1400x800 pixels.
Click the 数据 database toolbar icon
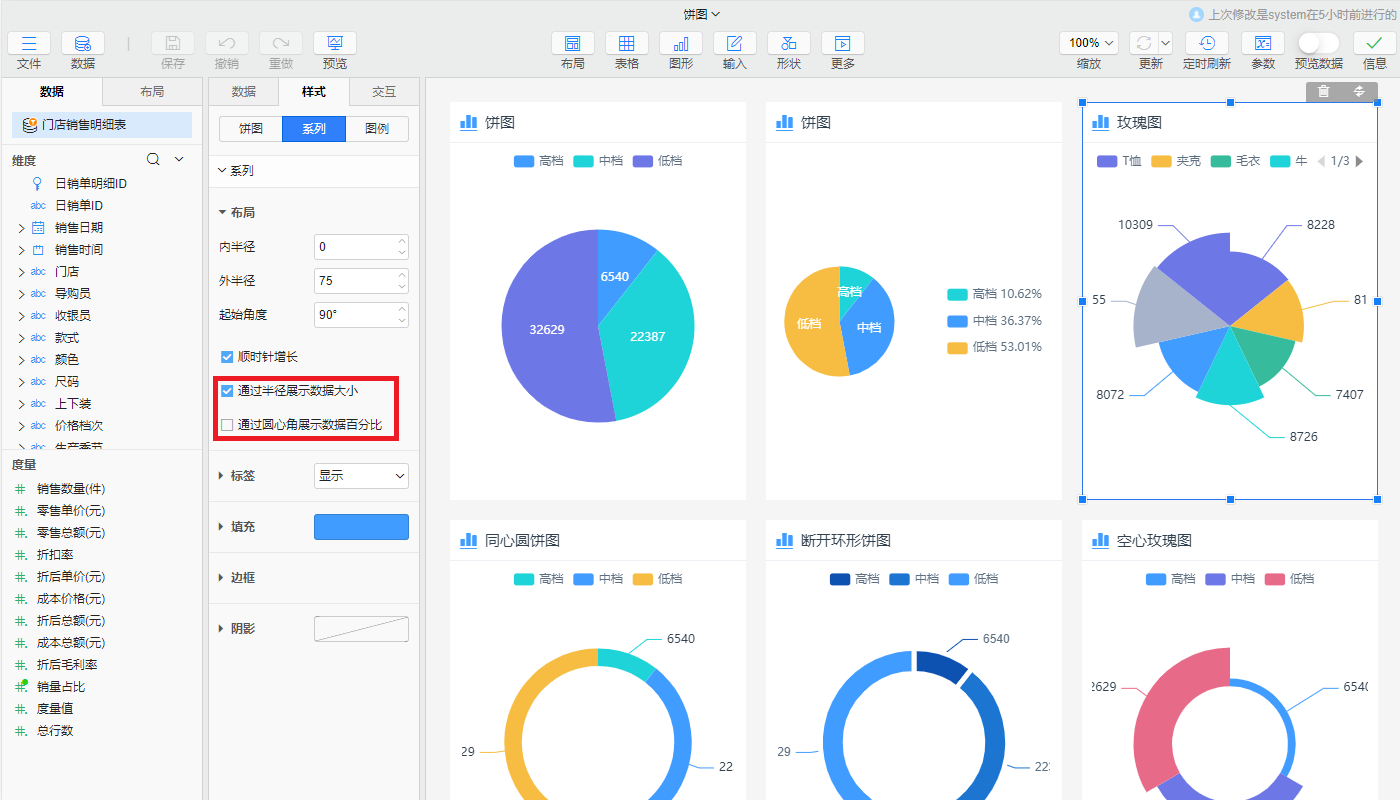pyautogui.click(x=83, y=43)
